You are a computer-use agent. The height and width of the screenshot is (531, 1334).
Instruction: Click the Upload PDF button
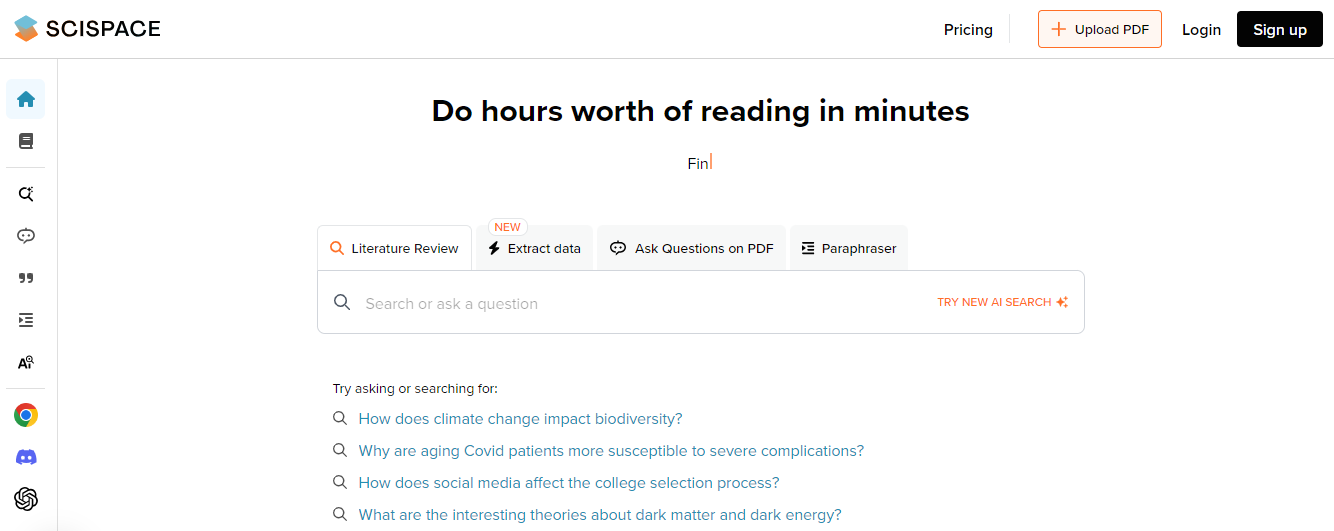[1100, 29]
